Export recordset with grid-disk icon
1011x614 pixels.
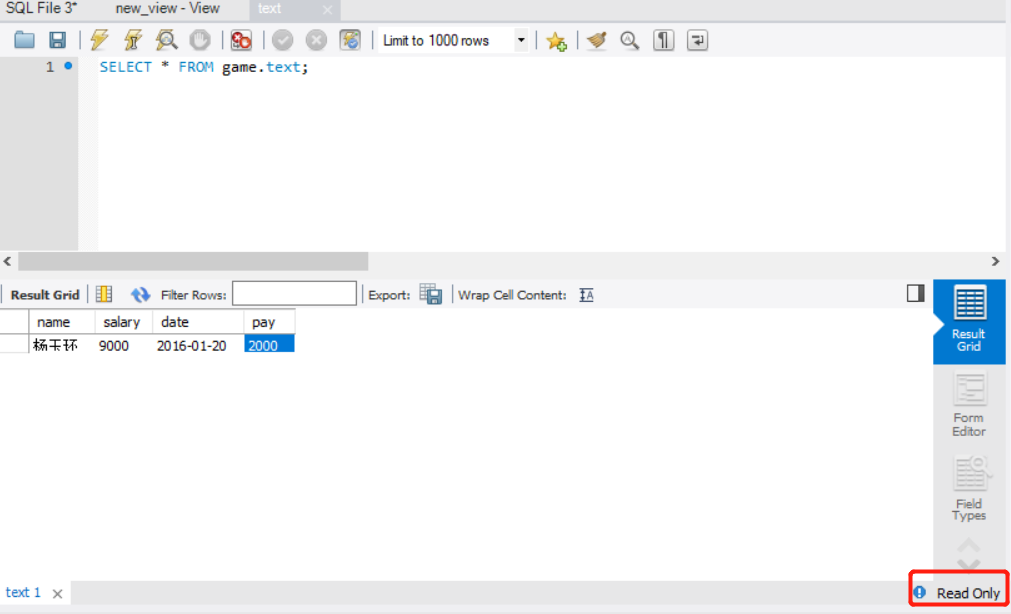(x=431, y=294)
